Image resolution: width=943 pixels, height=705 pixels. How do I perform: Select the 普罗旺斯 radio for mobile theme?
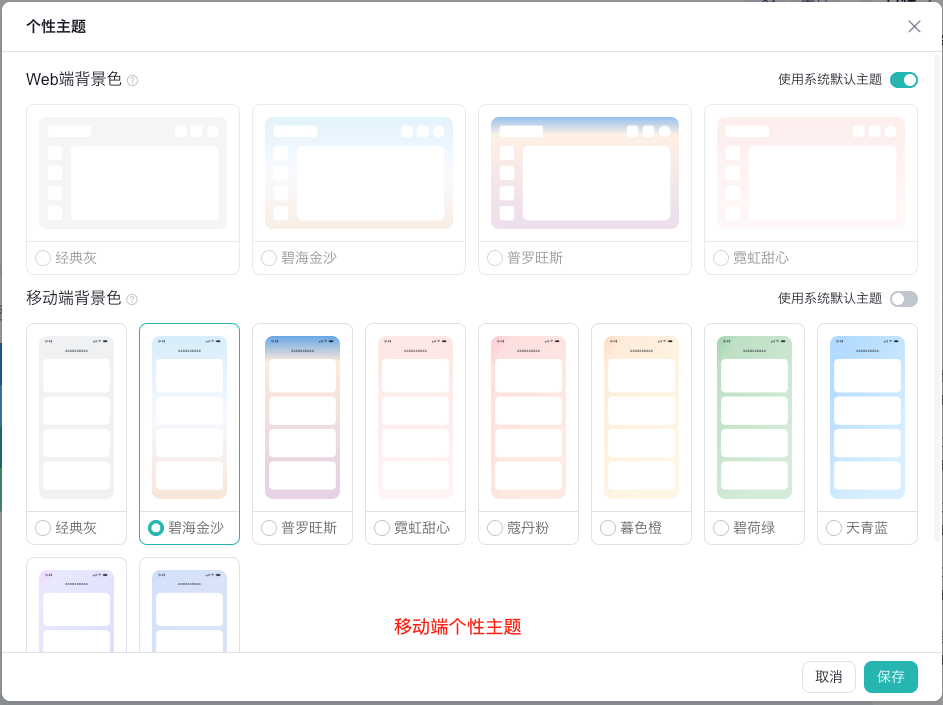(x=268, y=527)
